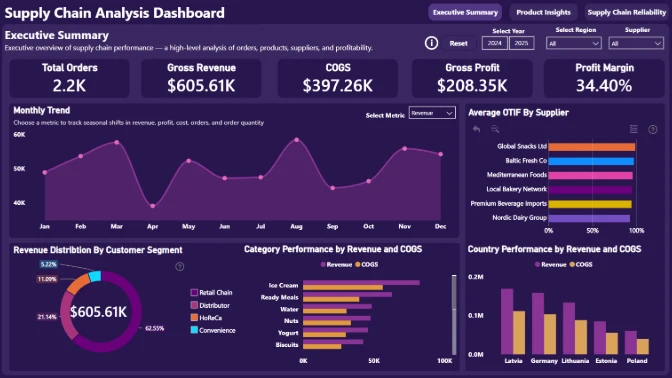Click Revenue legend in Country Performance chart
The width and height of the screenshot is (672, 378).
551,264
